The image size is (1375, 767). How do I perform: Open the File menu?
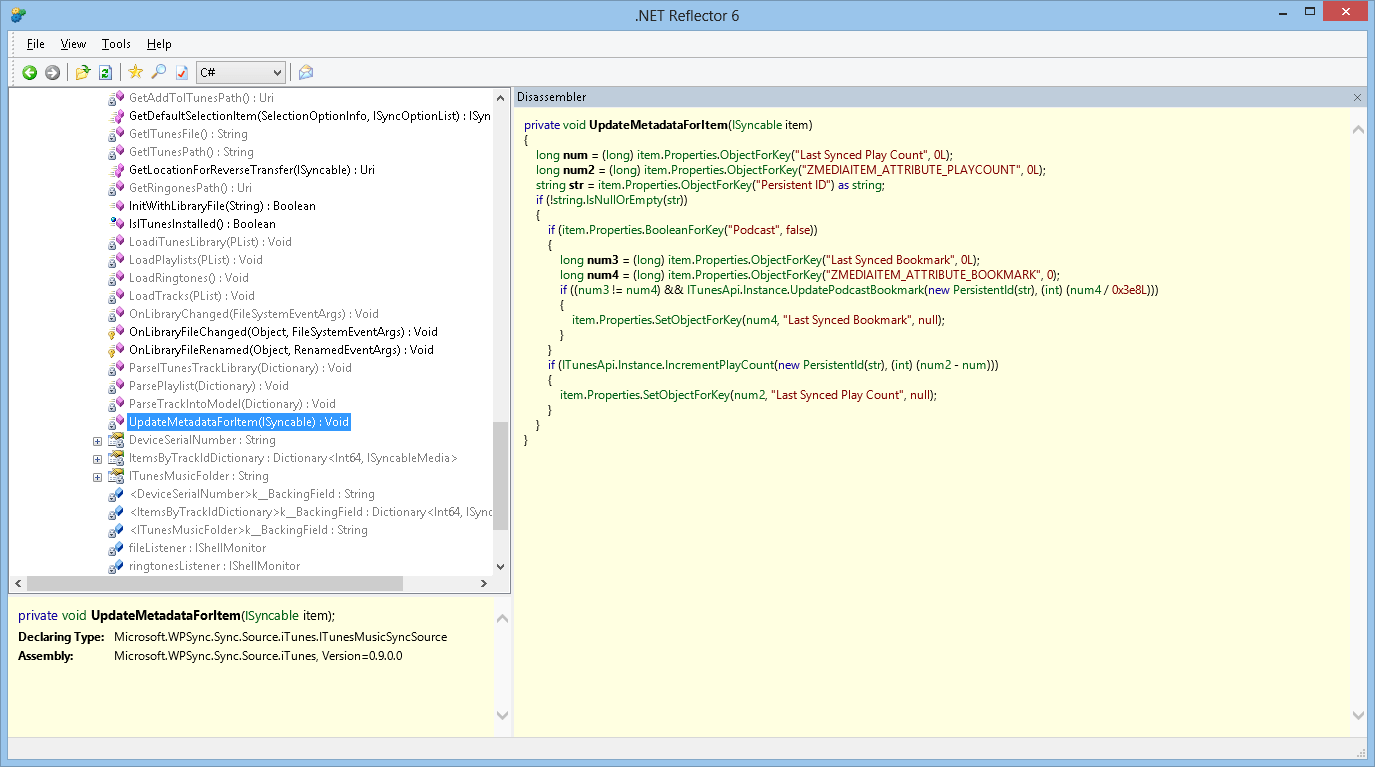click(36, 44)
